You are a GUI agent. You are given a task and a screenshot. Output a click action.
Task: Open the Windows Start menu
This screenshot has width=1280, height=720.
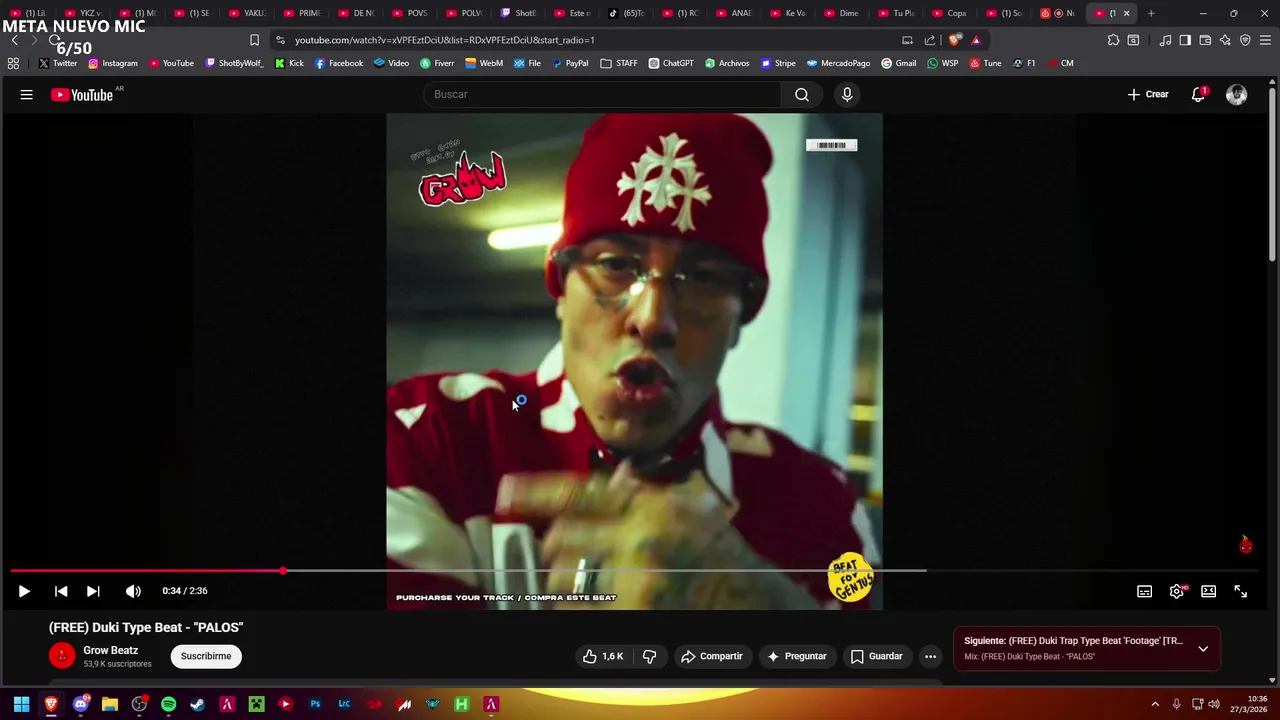click(x=21, y=704)
